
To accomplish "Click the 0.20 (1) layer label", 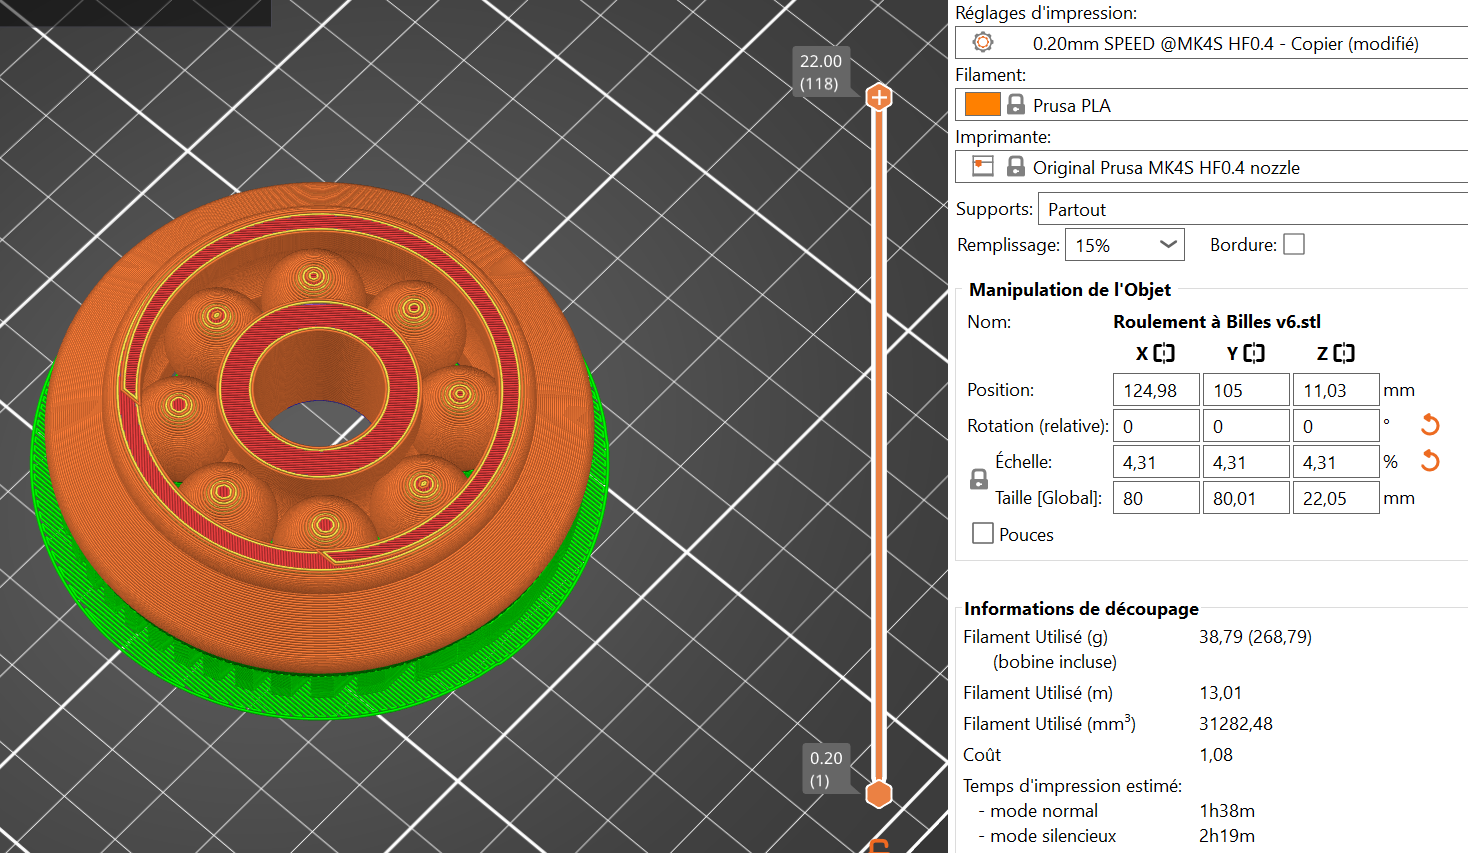I will coord(826,769).
